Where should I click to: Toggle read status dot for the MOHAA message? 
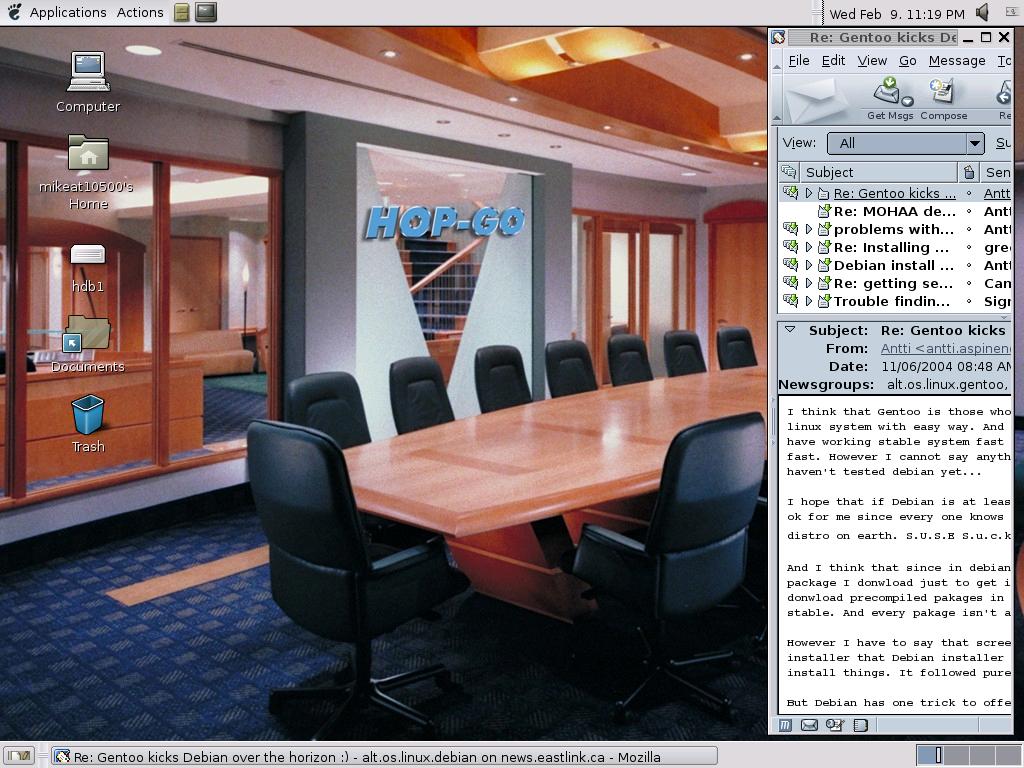click(968, 211)
